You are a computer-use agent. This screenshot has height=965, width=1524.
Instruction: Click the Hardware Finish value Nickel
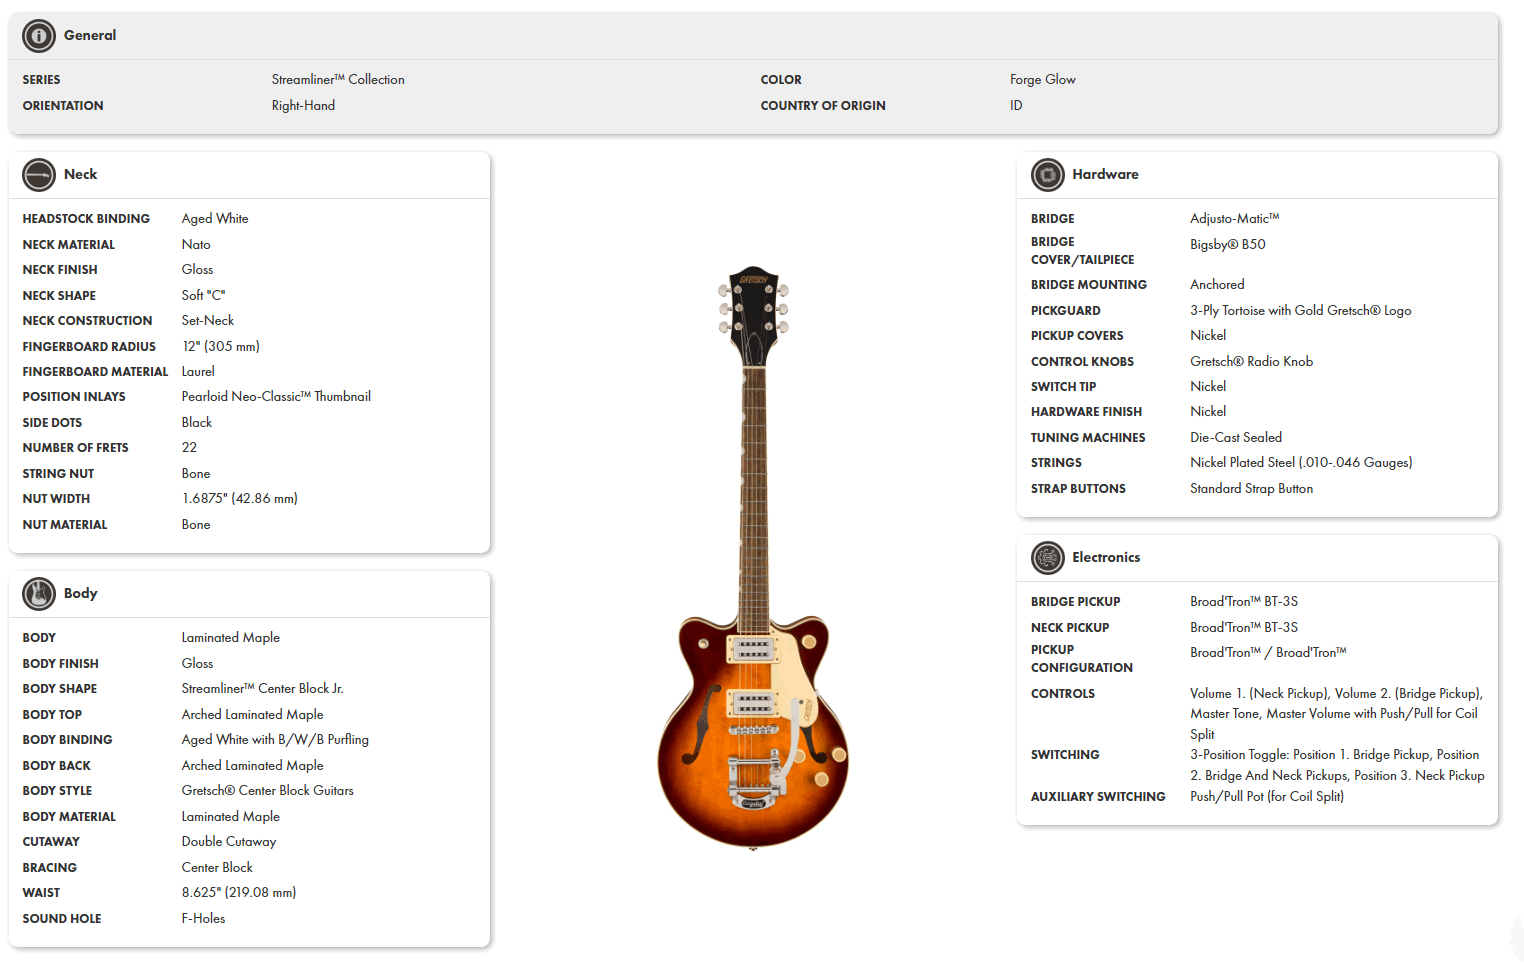pos(1208,411)
